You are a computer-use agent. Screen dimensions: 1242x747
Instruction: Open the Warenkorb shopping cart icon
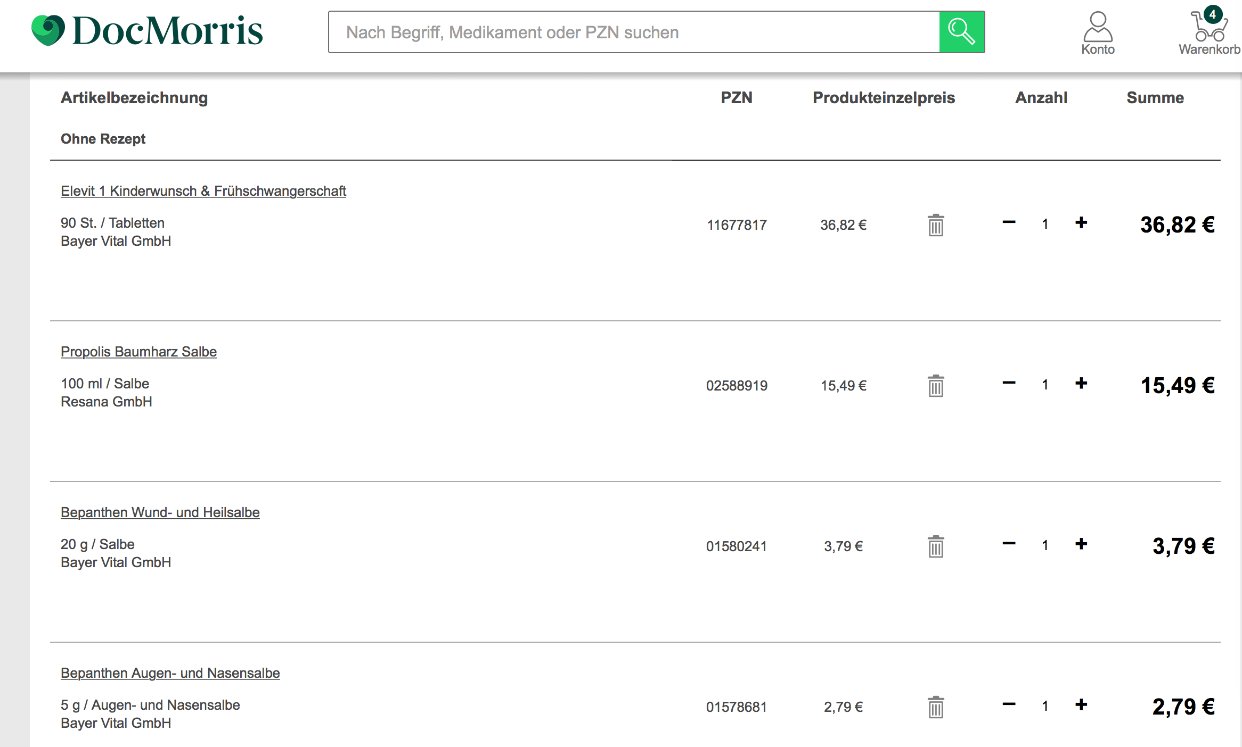1210,33
